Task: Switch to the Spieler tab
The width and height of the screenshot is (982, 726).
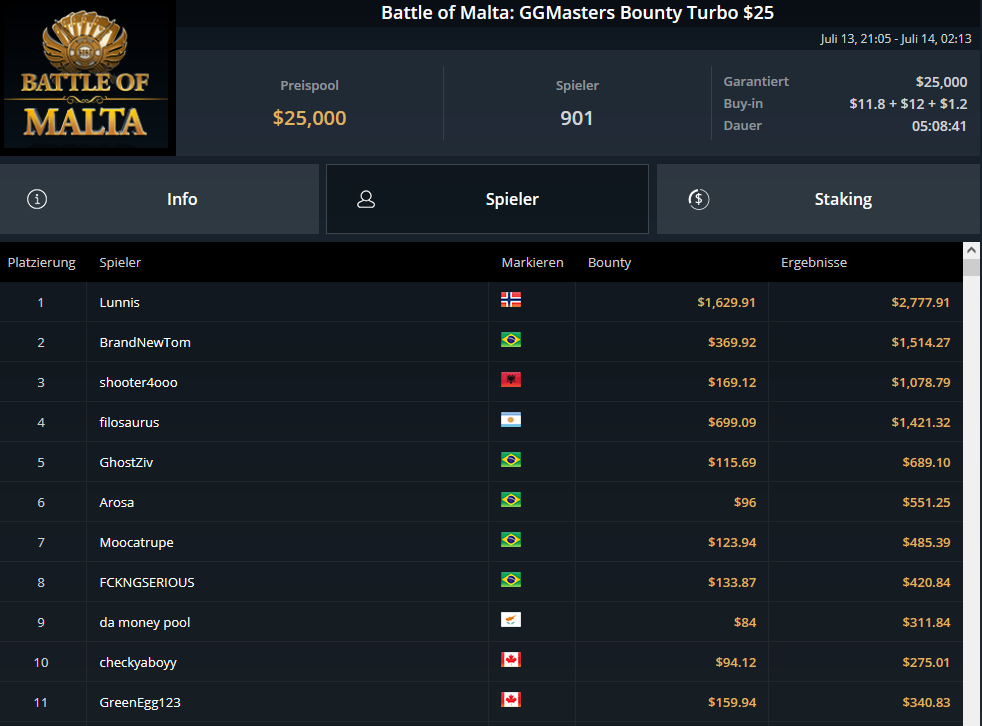Action: coord(487,199)
